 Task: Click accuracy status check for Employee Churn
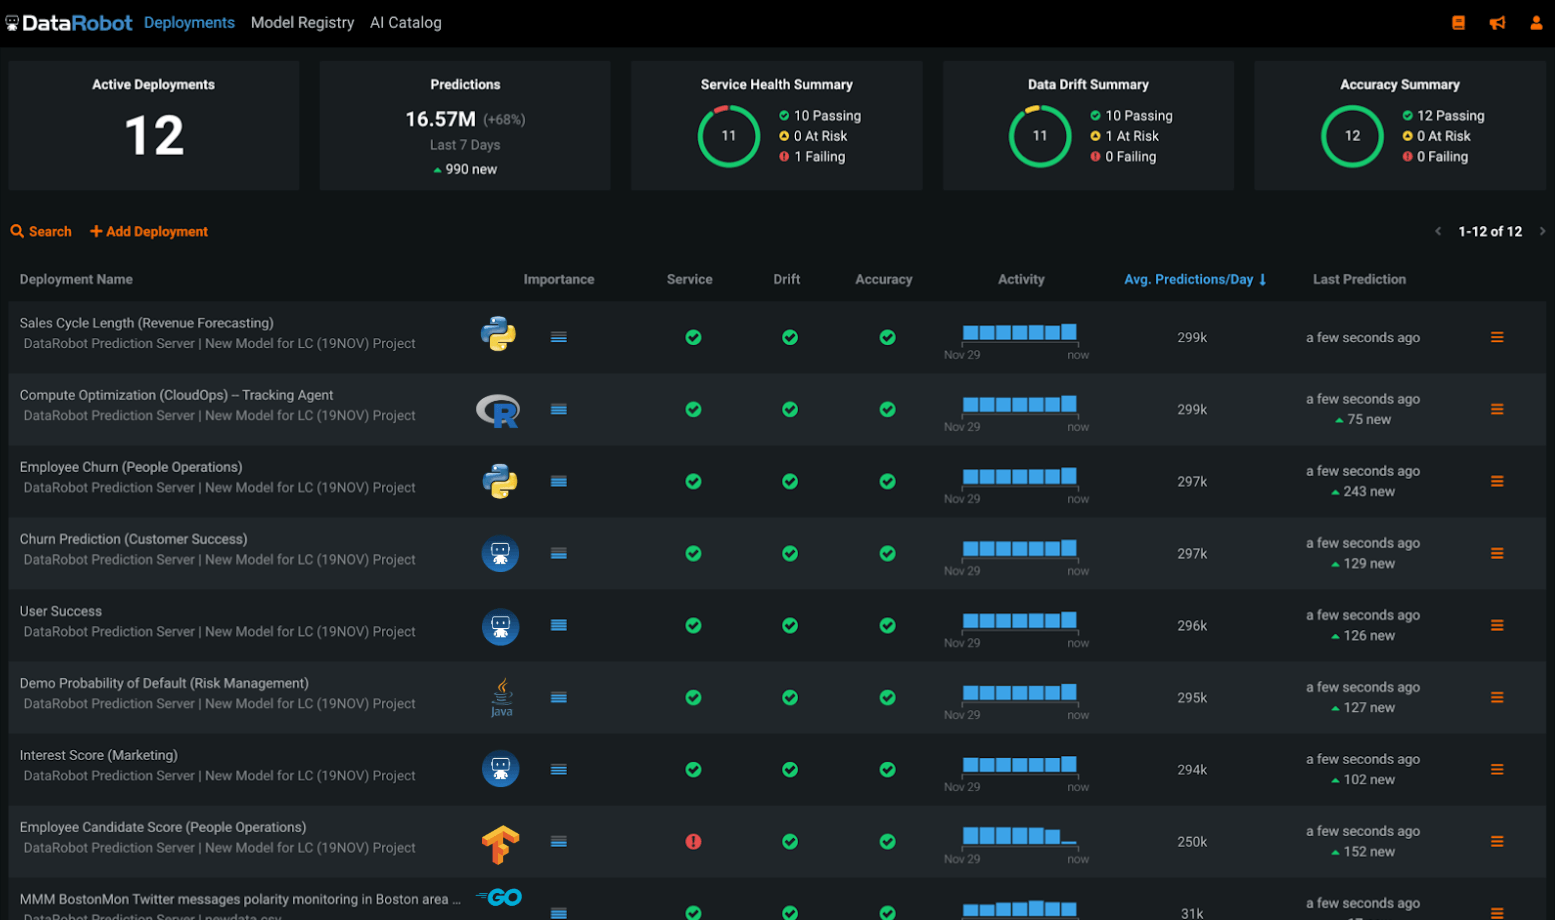coord(887,481)
